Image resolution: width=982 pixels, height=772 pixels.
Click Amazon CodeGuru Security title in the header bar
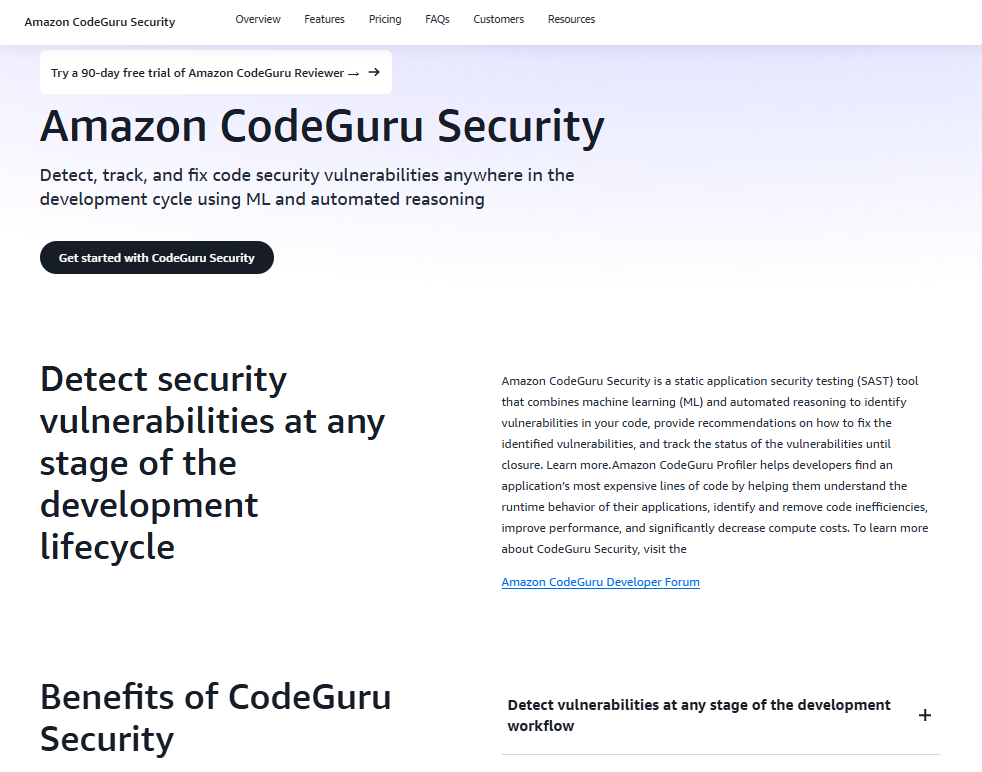(100, 22)
